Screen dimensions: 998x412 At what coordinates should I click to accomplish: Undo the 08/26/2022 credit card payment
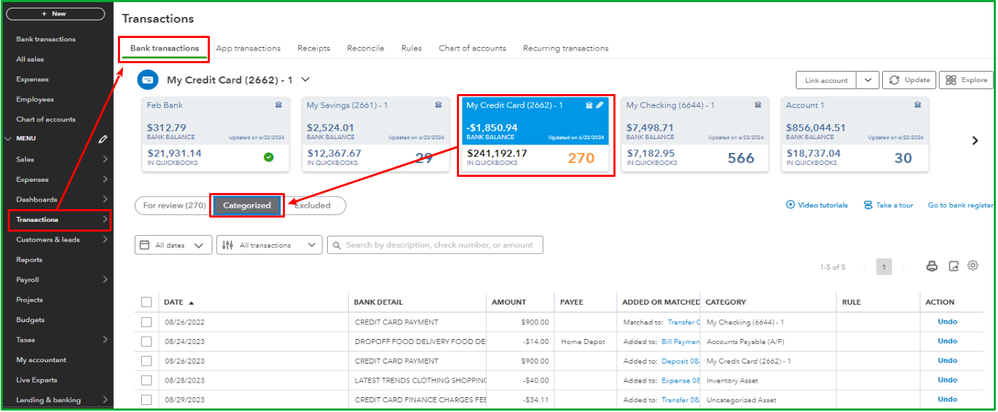(x=947, y=322)
